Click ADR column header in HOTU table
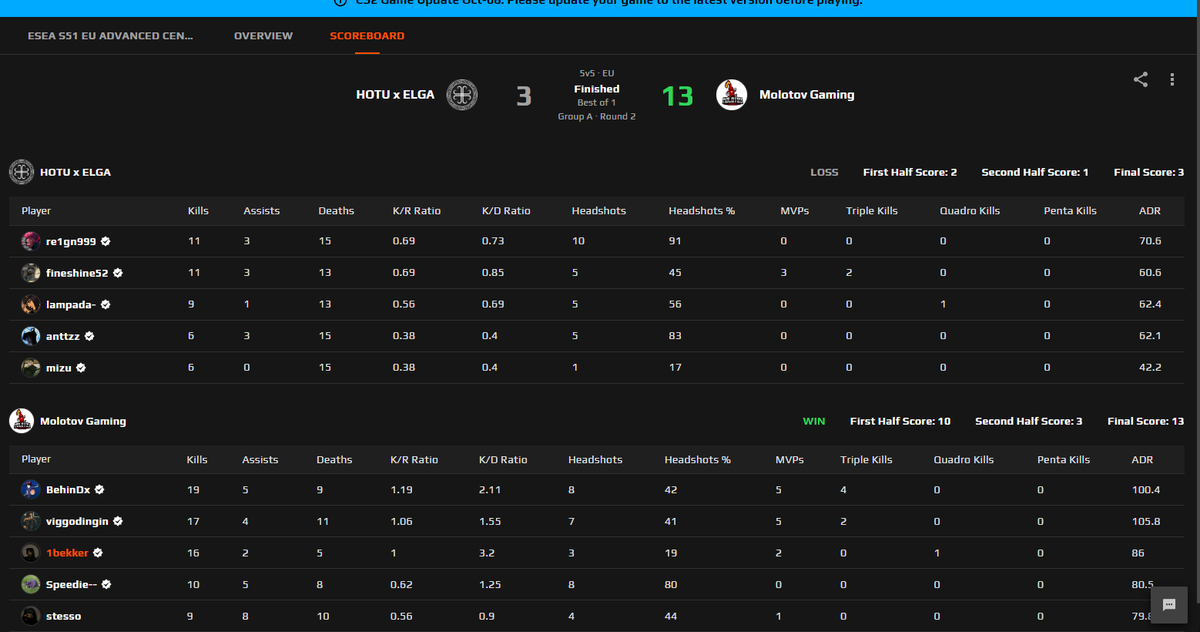 coord(1150,211)
